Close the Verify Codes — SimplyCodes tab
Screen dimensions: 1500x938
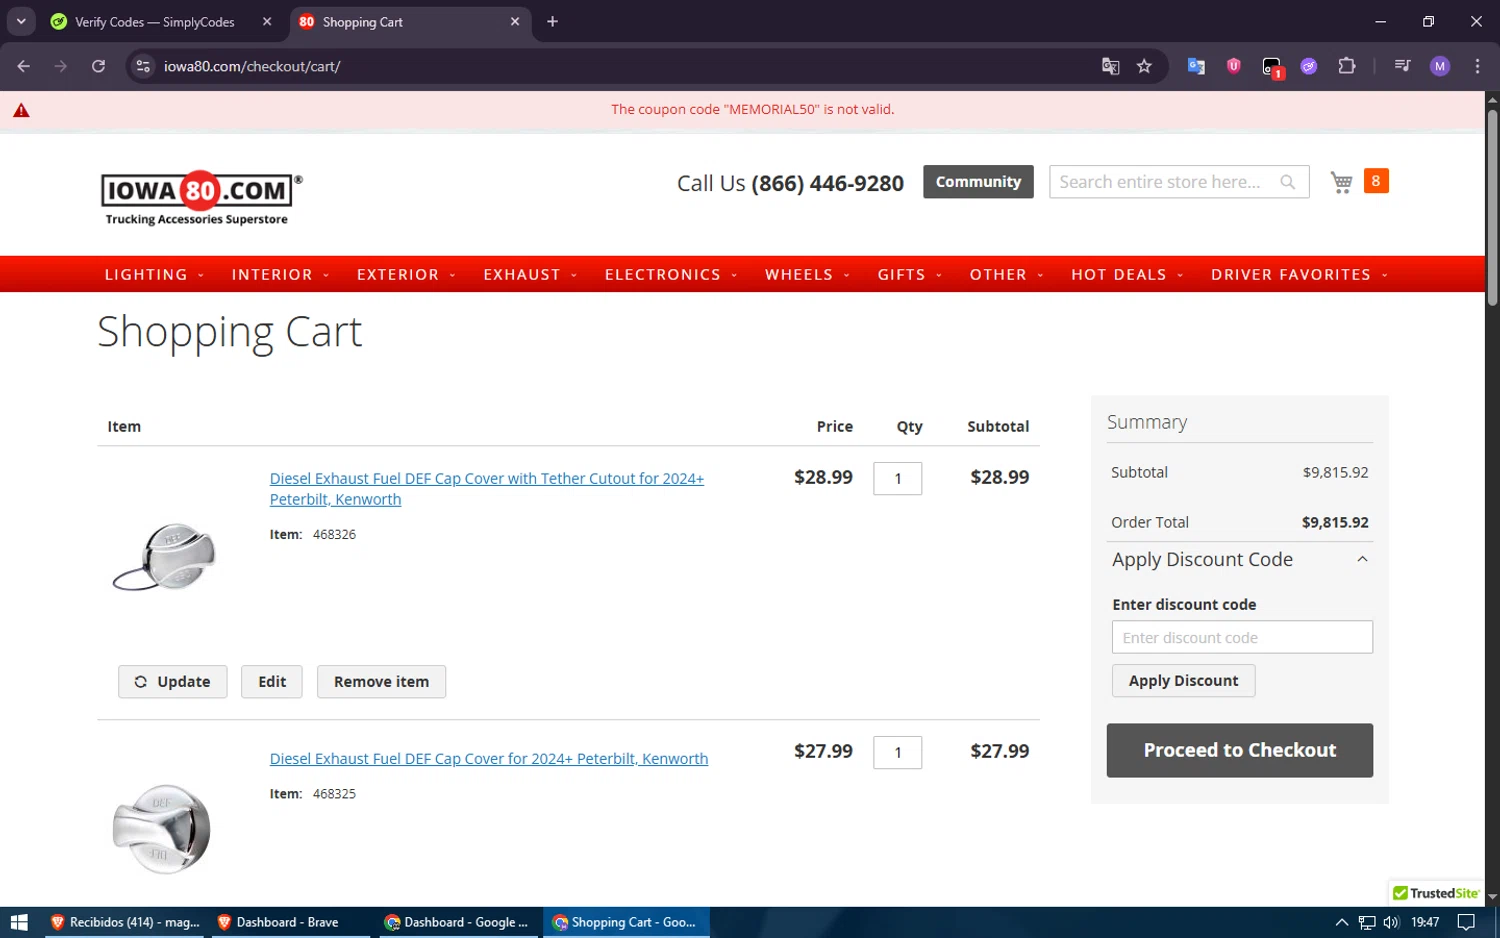[267, 21]
